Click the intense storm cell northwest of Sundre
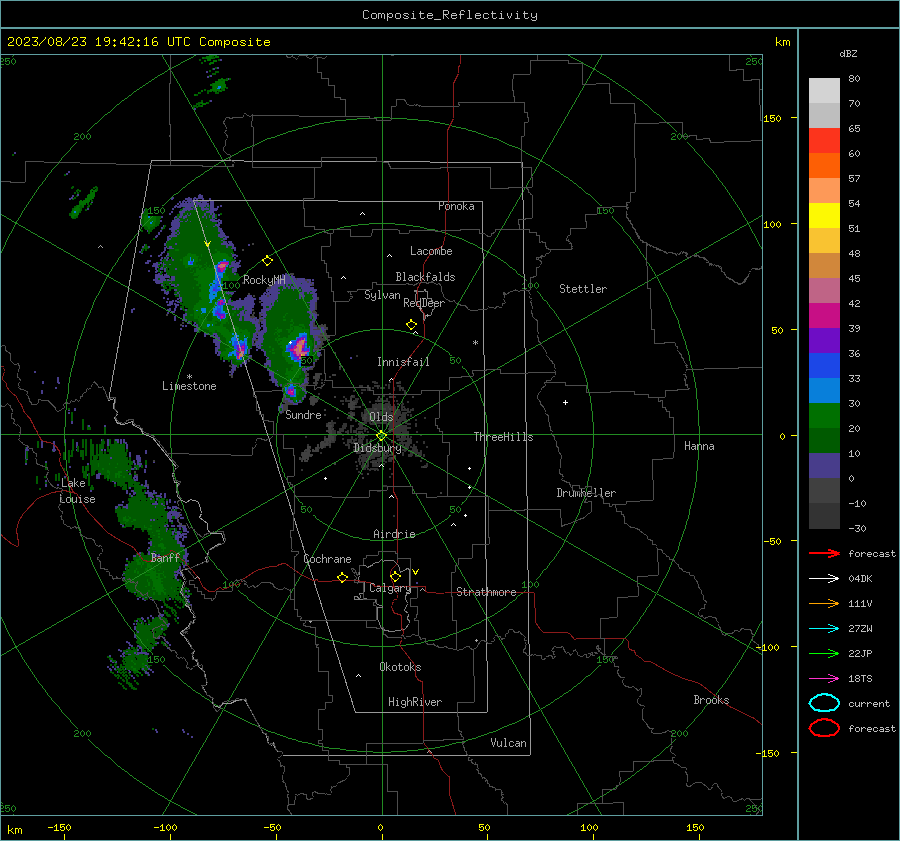This screenshot has width=900, height=841. coord(298,347)
